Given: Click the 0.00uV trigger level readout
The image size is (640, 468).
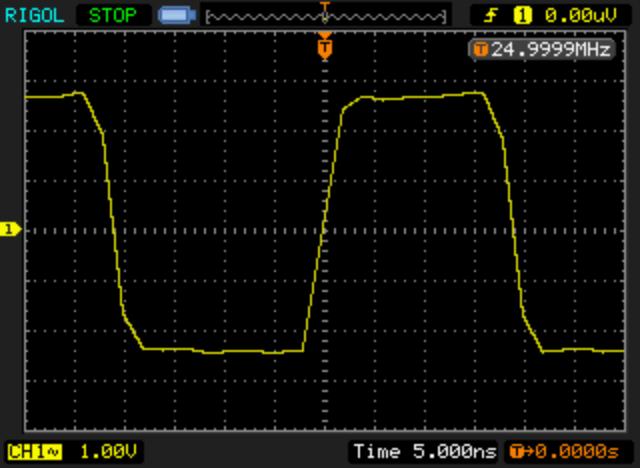Looking at the screenshot, I should 580,16.
